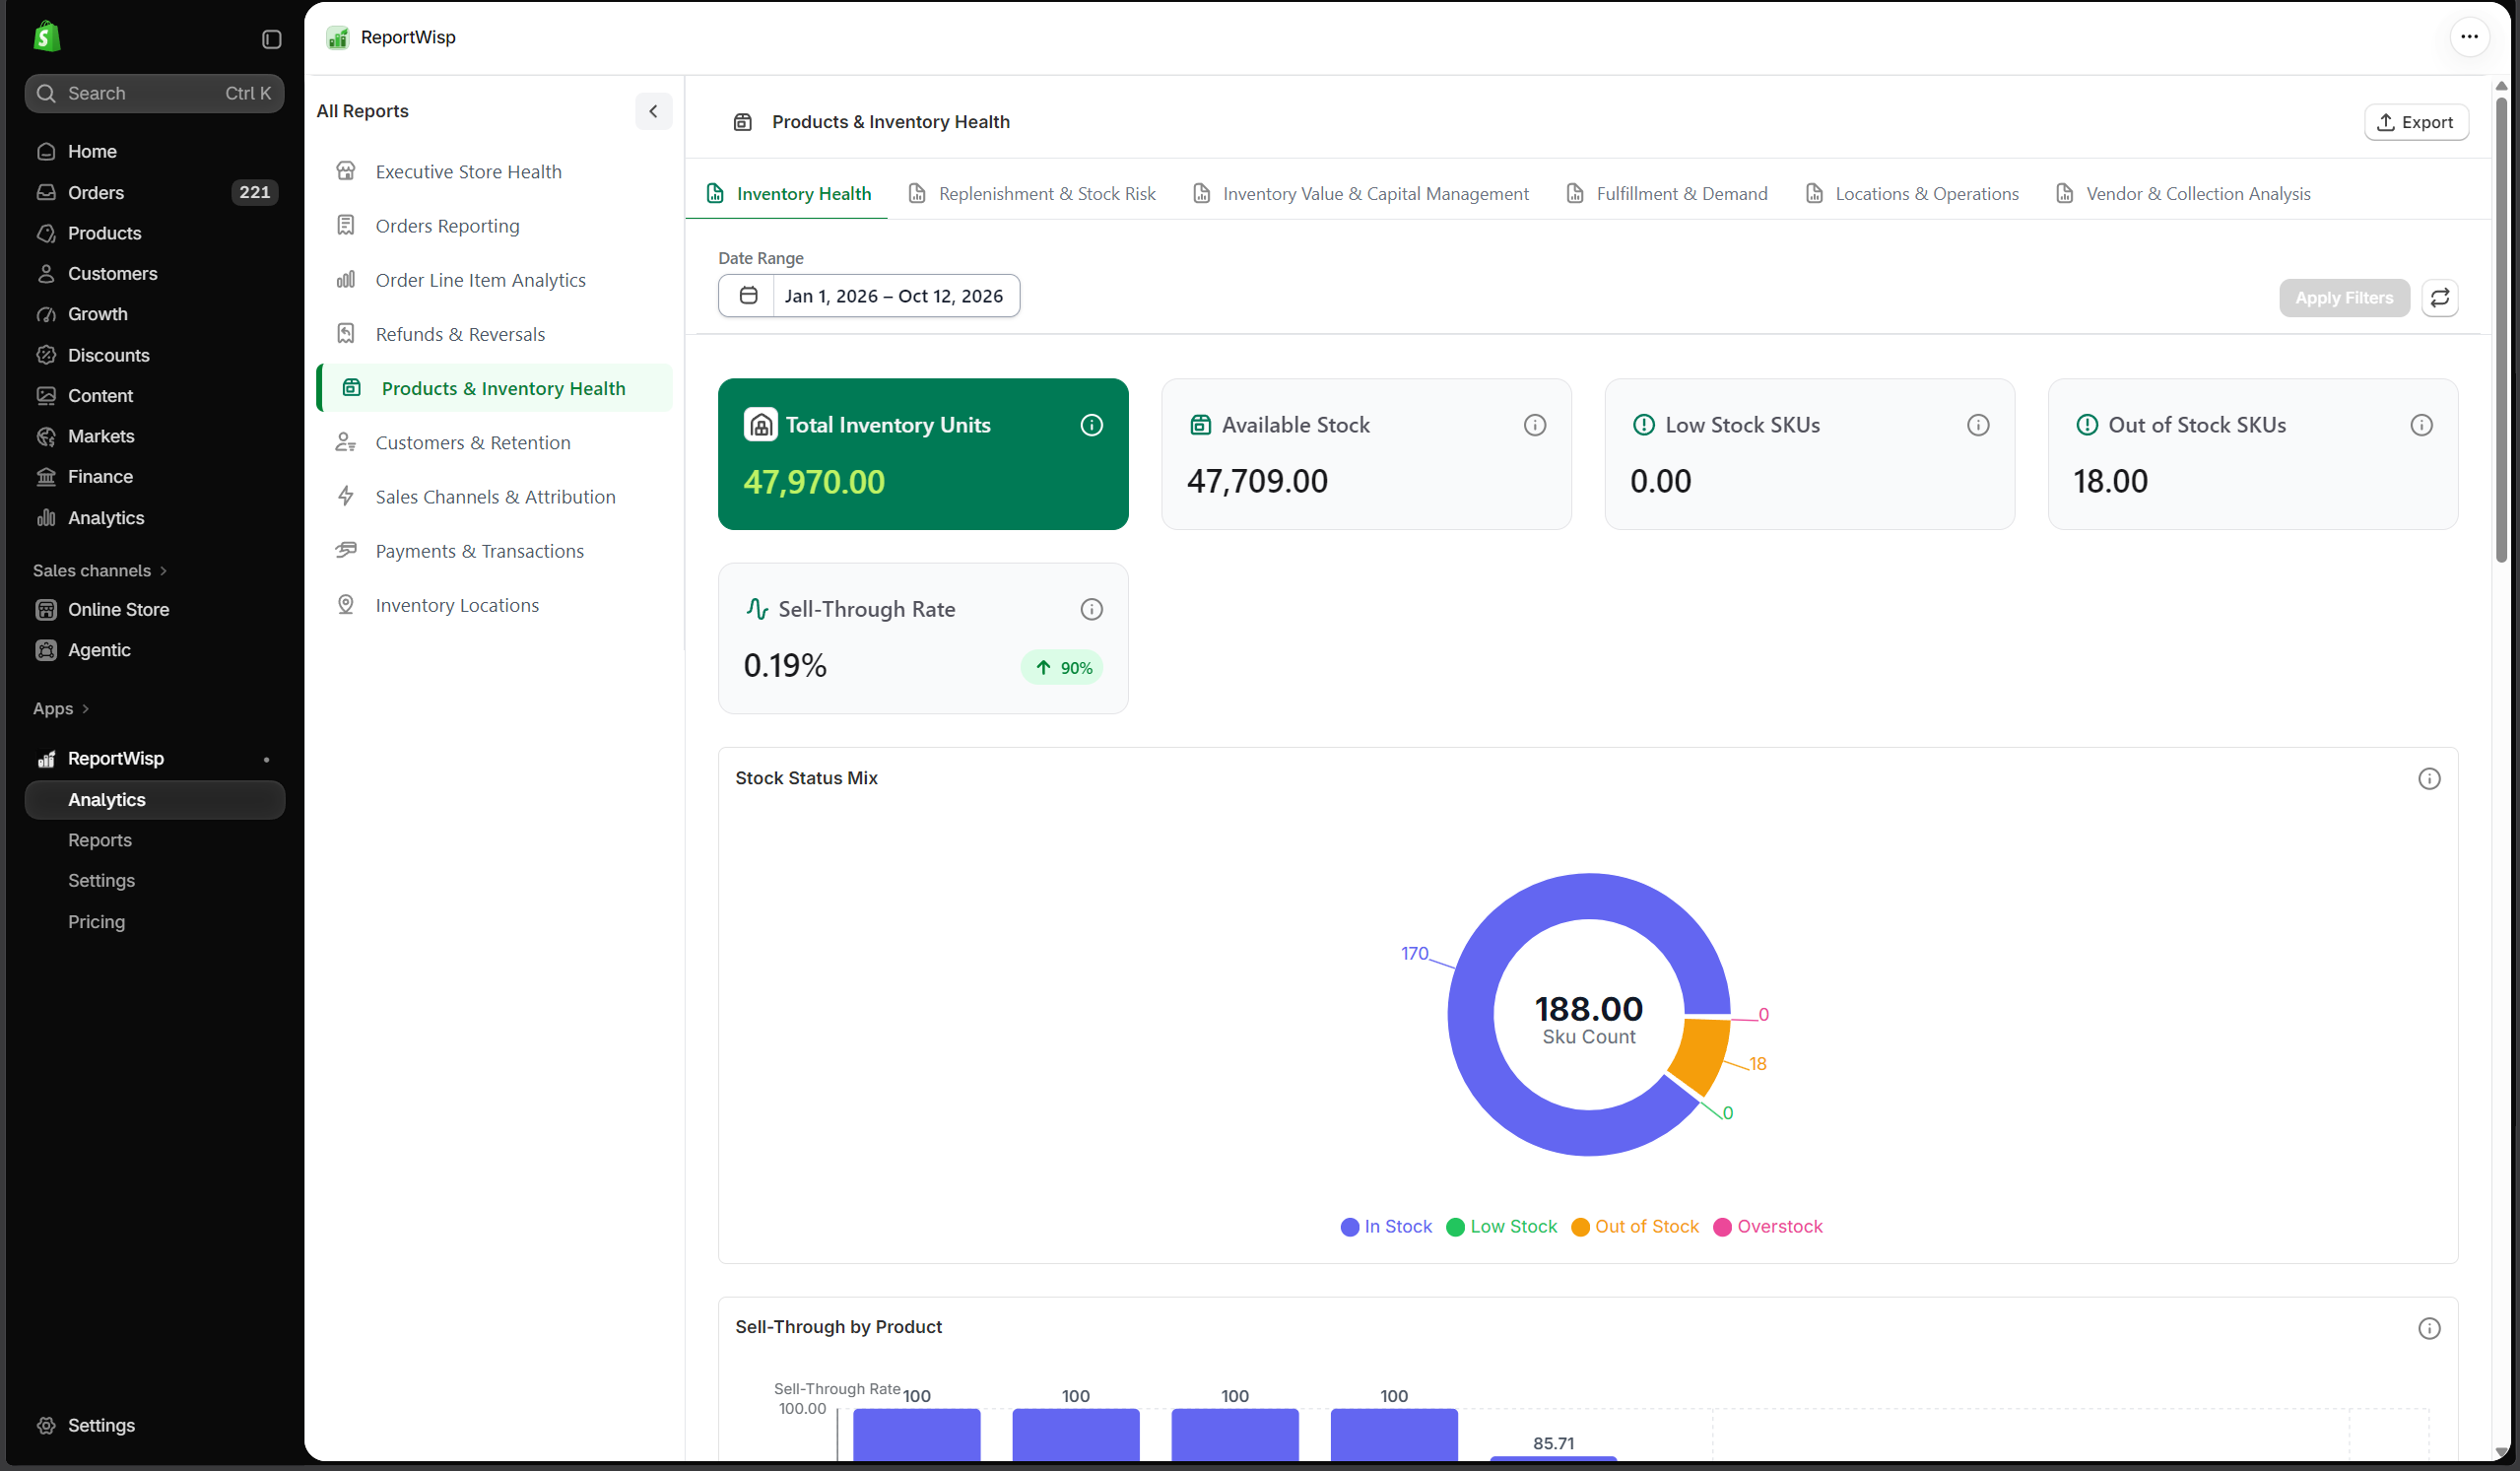The width and height of the screenshot is (2520, 1471).
Task: Click the reset filters refresh icon
Action: [2439, 297]
